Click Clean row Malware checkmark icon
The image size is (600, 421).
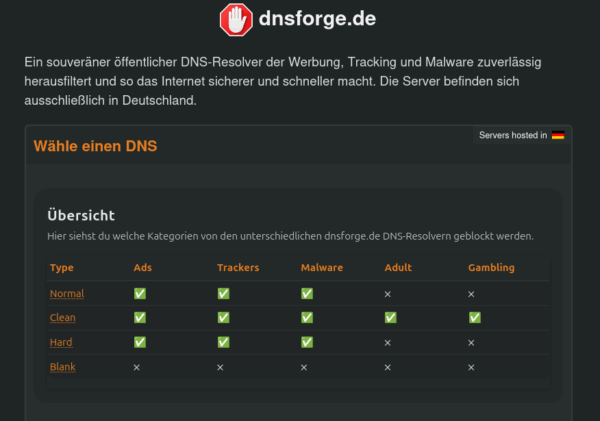[x=307, y=318]
